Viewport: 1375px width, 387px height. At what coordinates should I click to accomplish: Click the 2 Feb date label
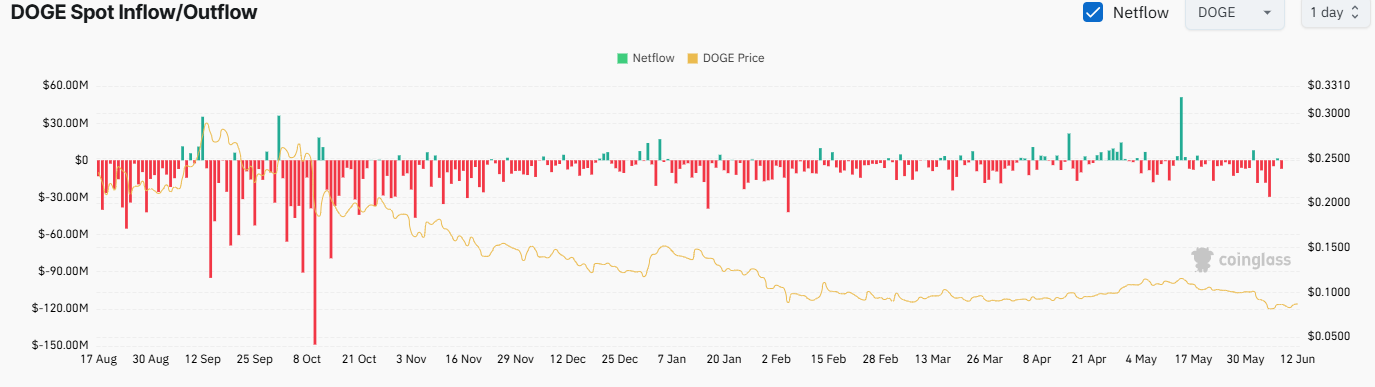[776, 359]
